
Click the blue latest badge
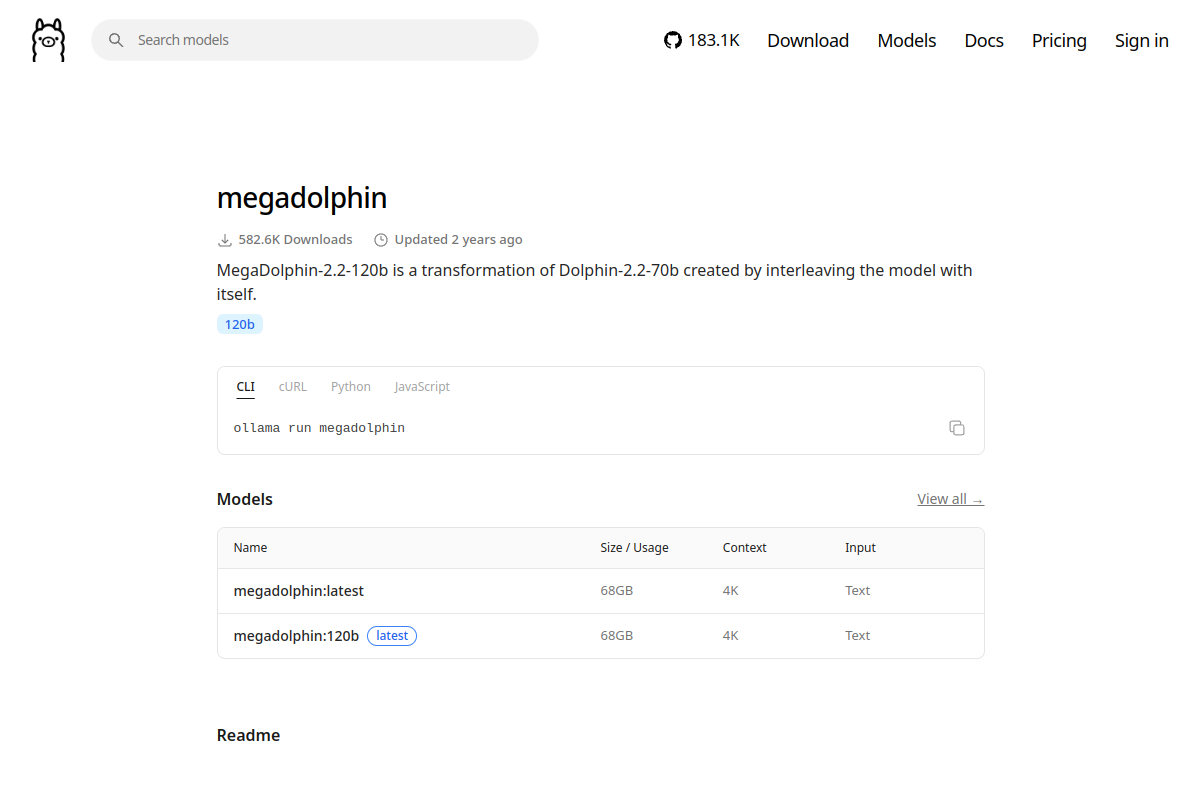[392, 636]
